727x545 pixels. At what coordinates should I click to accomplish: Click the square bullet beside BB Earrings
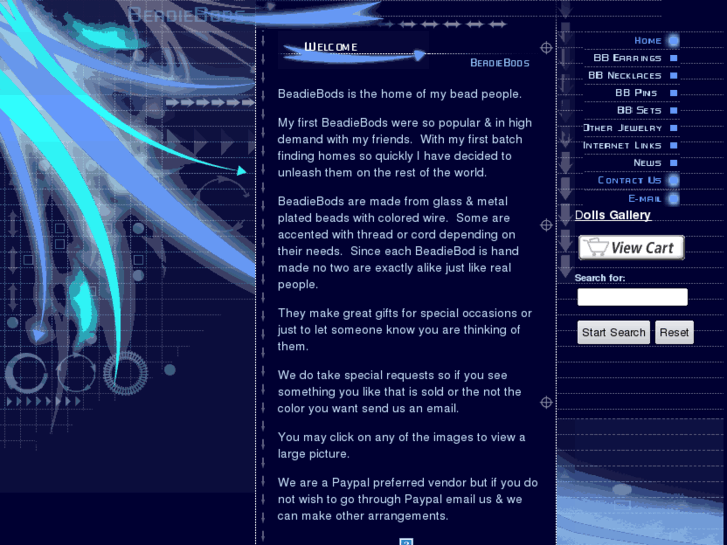click(674, 58)
